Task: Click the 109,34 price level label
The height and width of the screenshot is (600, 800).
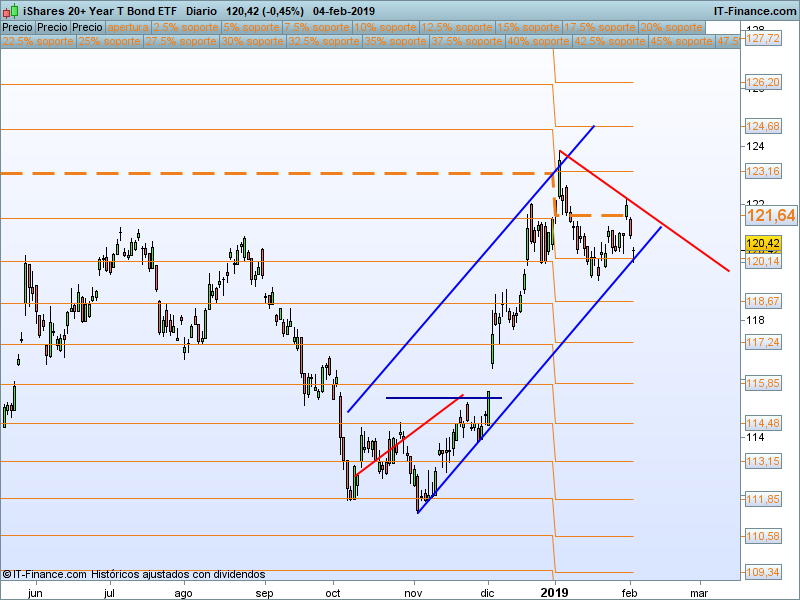Action: tap(763, 572)
